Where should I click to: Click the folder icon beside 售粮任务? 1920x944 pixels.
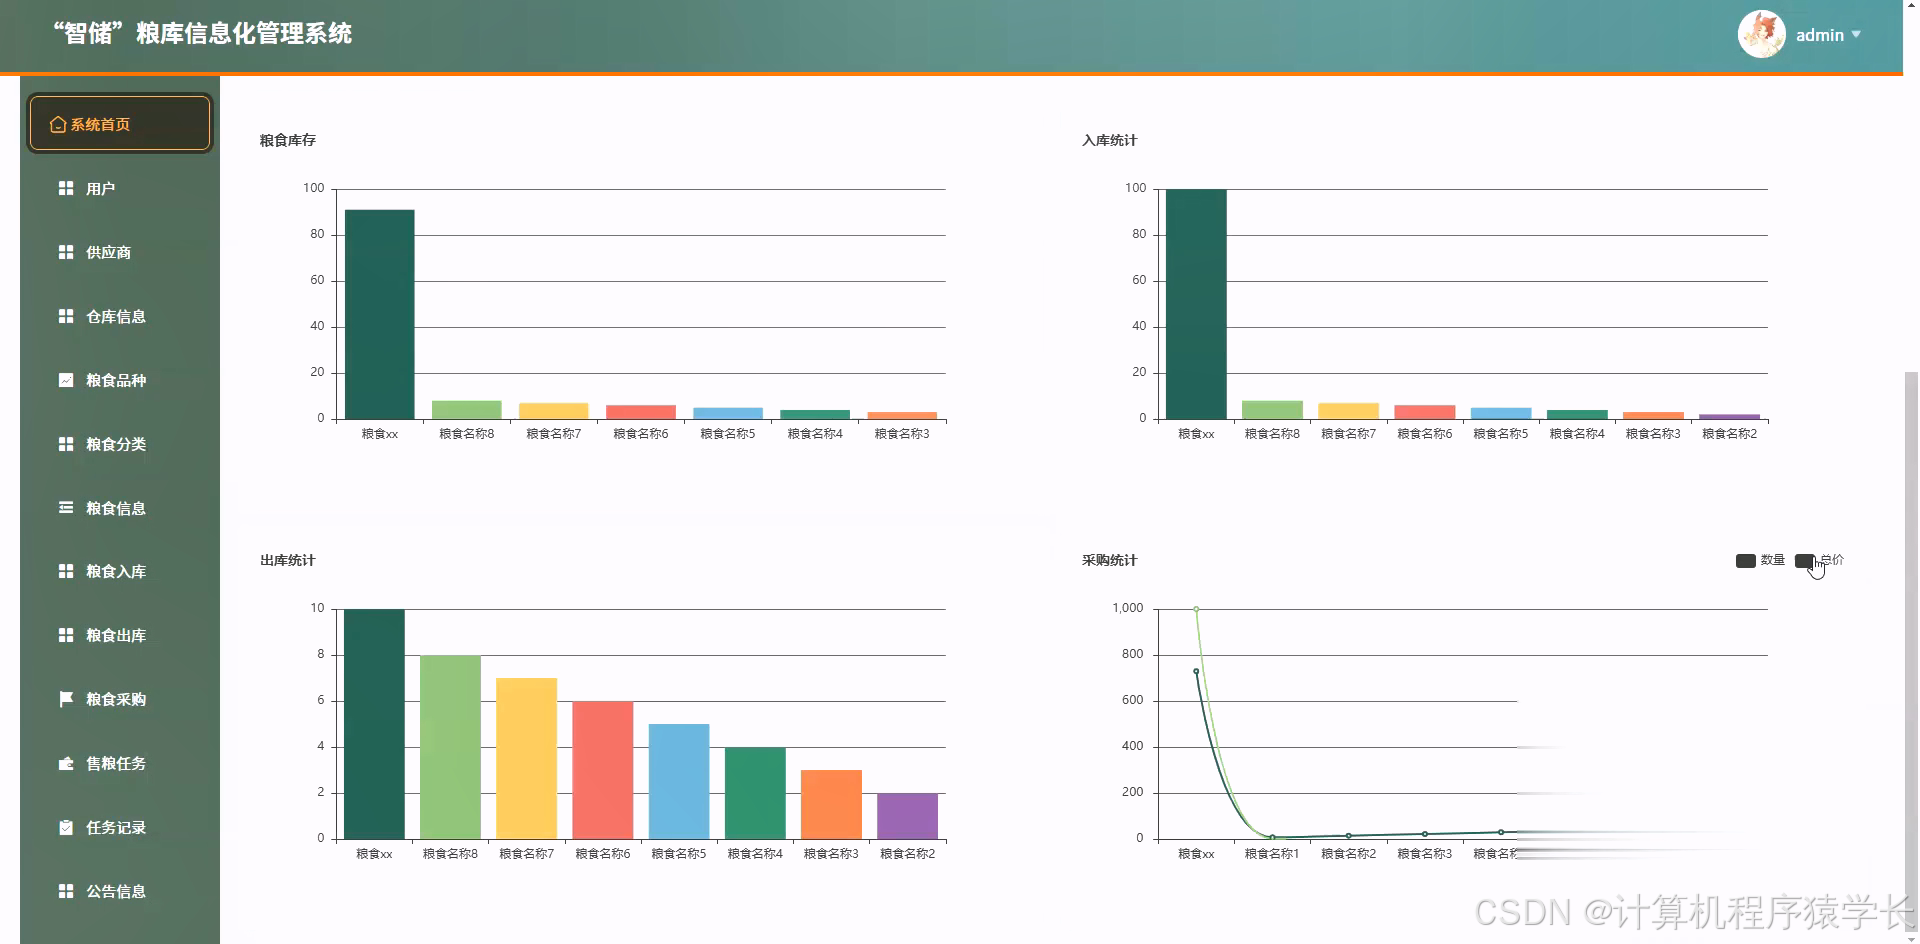[x=66, y=763]
